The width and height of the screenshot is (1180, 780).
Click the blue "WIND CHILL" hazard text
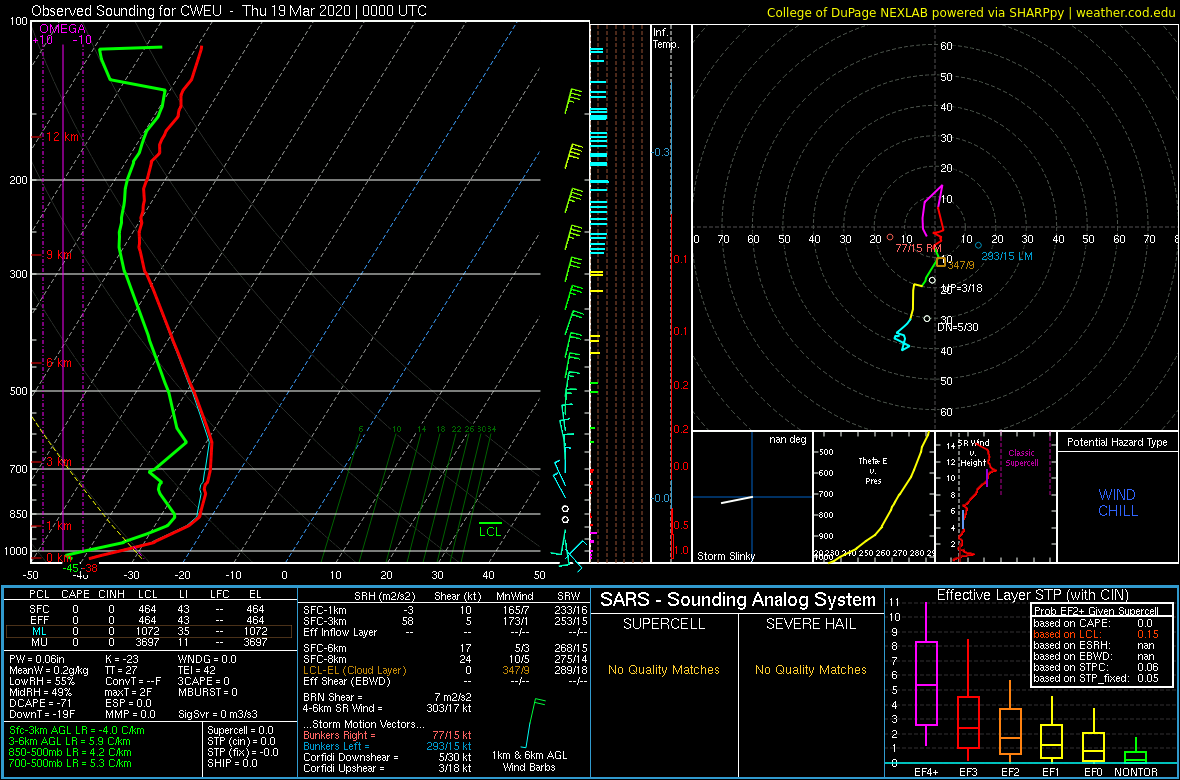click(x=1117, y=503)
